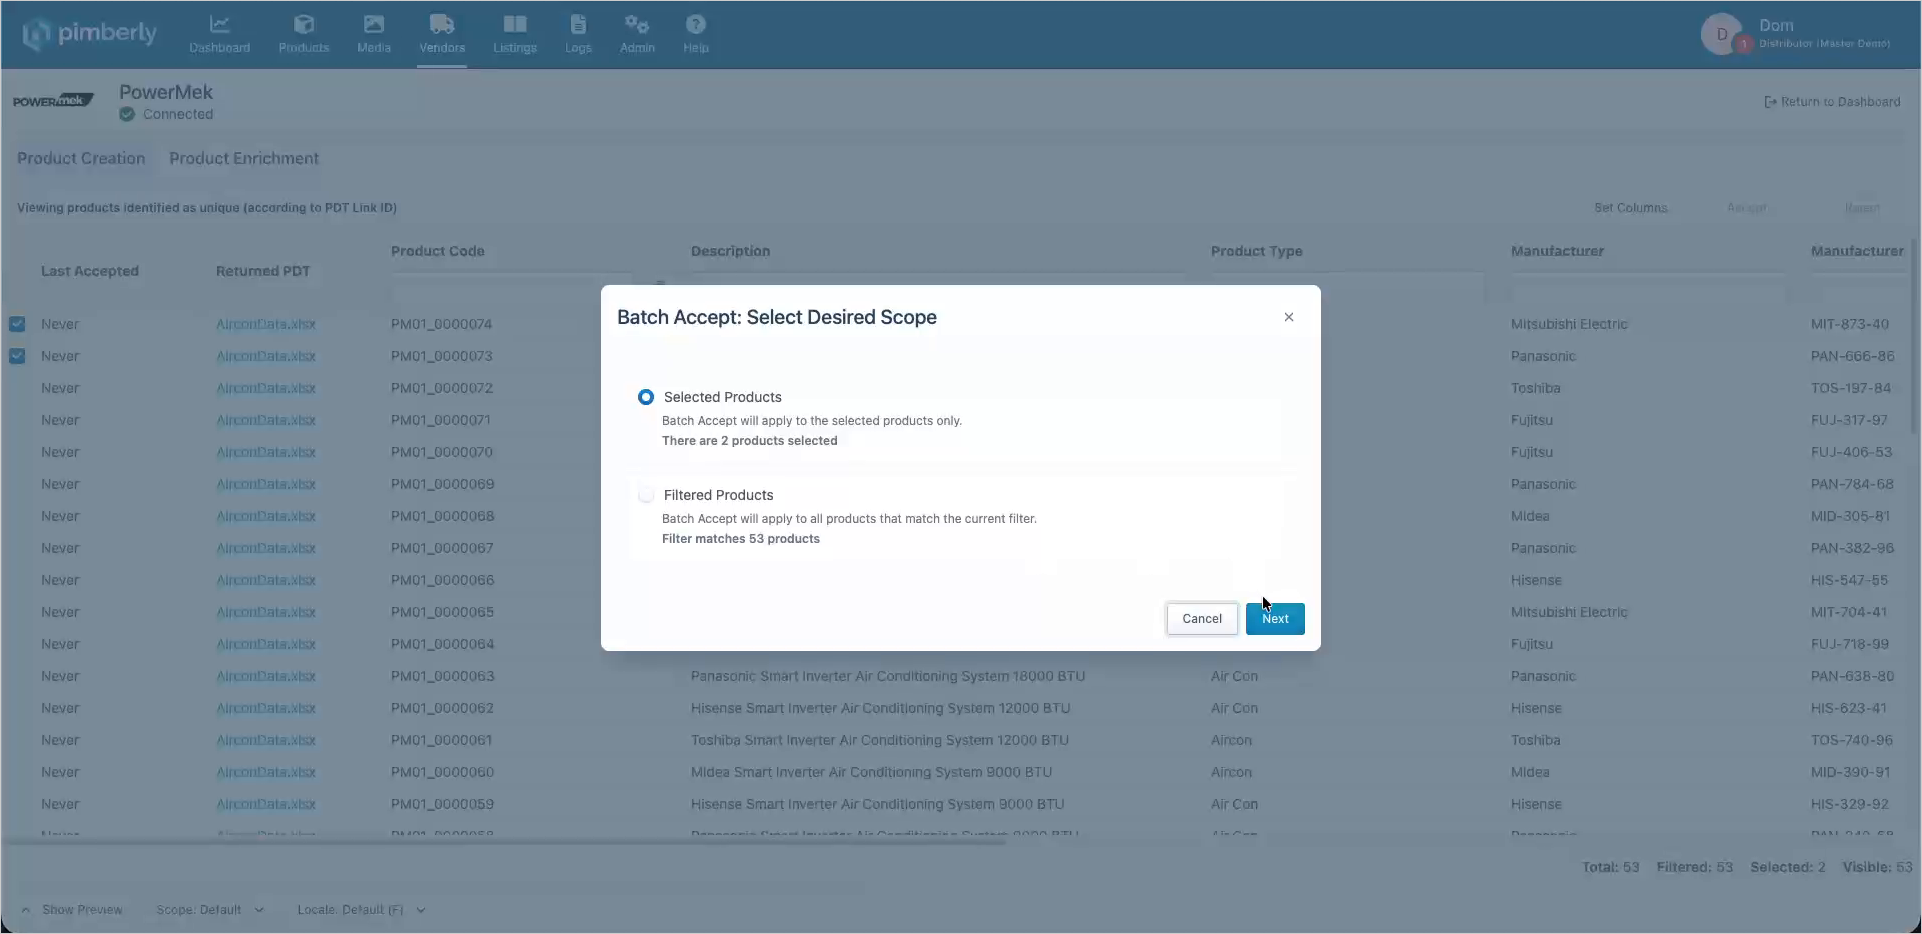This screenshot has width=1922, height=934.
Task: Click the Last Accepted column header
Action: (x=90, y=271)
